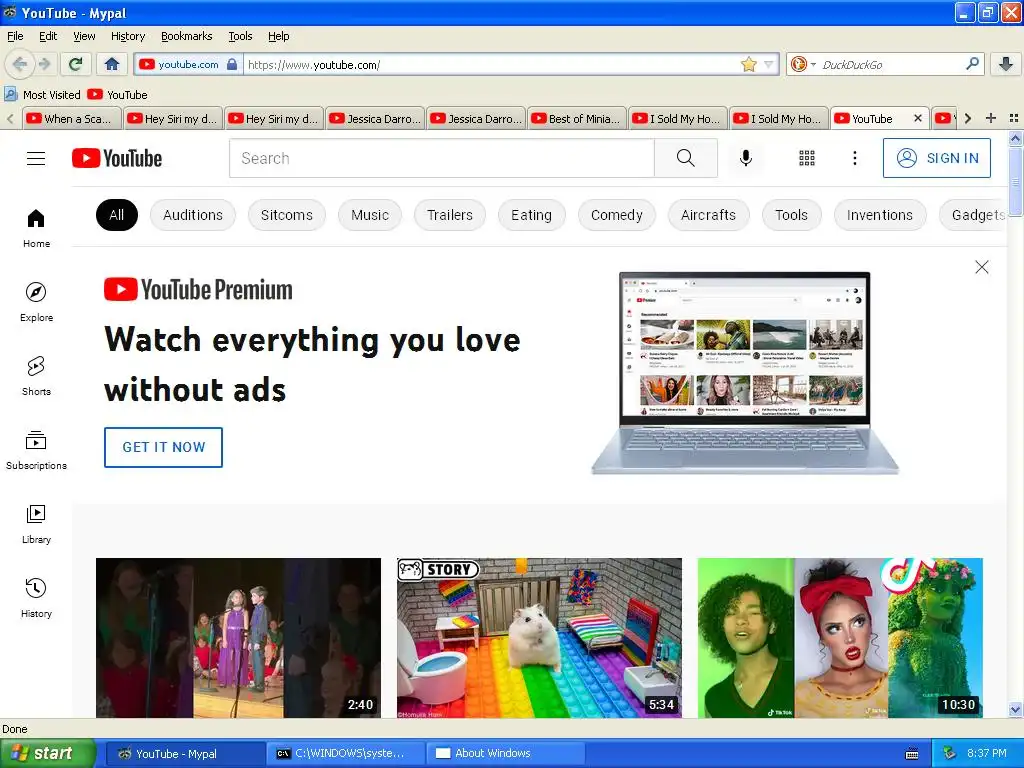This screenshot has height=768, width=1024.
Task: Select the Sitcoms filter chip
Action: (x=287, y=215)
